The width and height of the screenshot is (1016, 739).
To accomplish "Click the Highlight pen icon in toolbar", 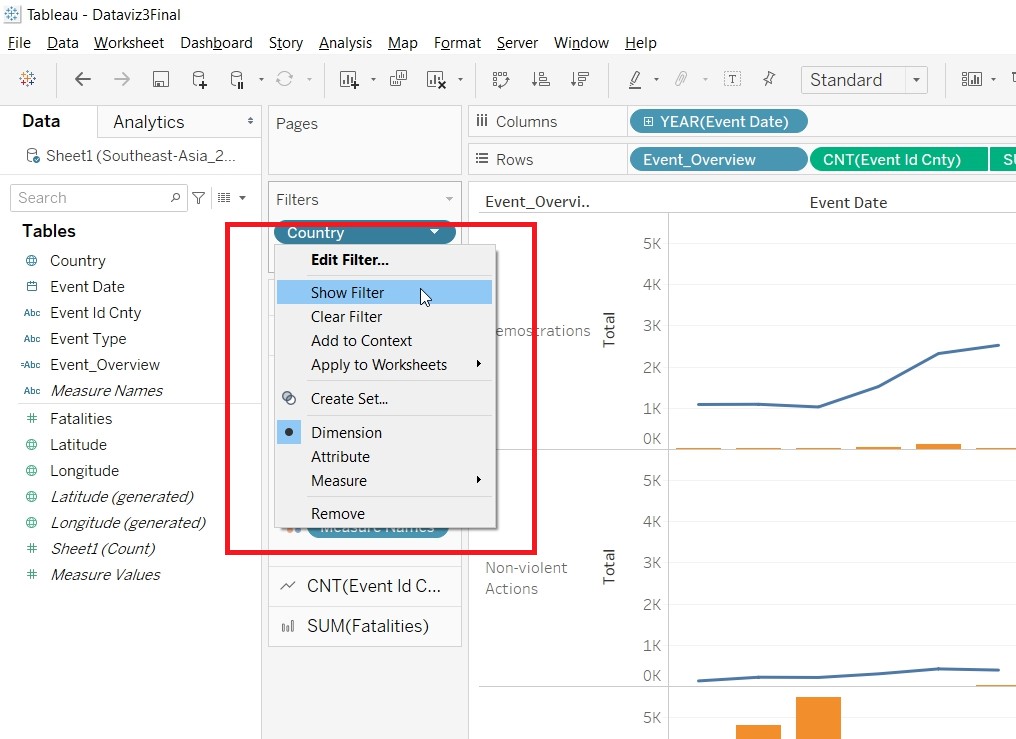I will pyautogui.click(x=635, y=80).
